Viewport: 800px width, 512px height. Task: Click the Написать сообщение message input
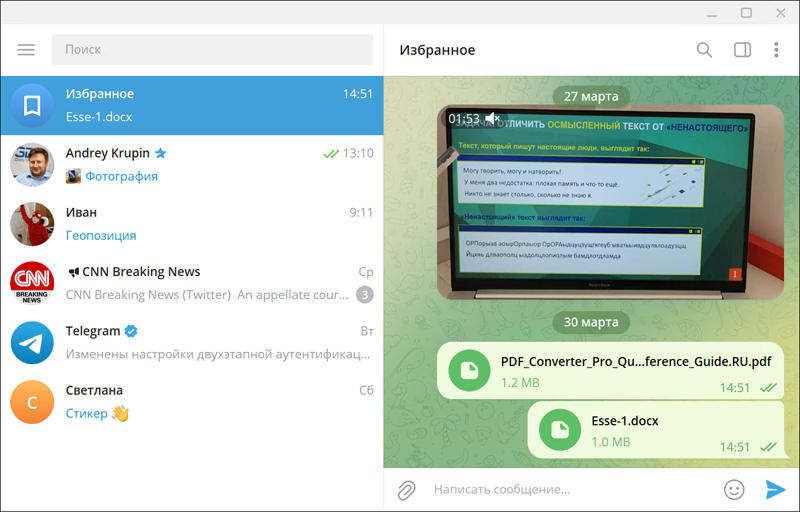coord(570,490)
